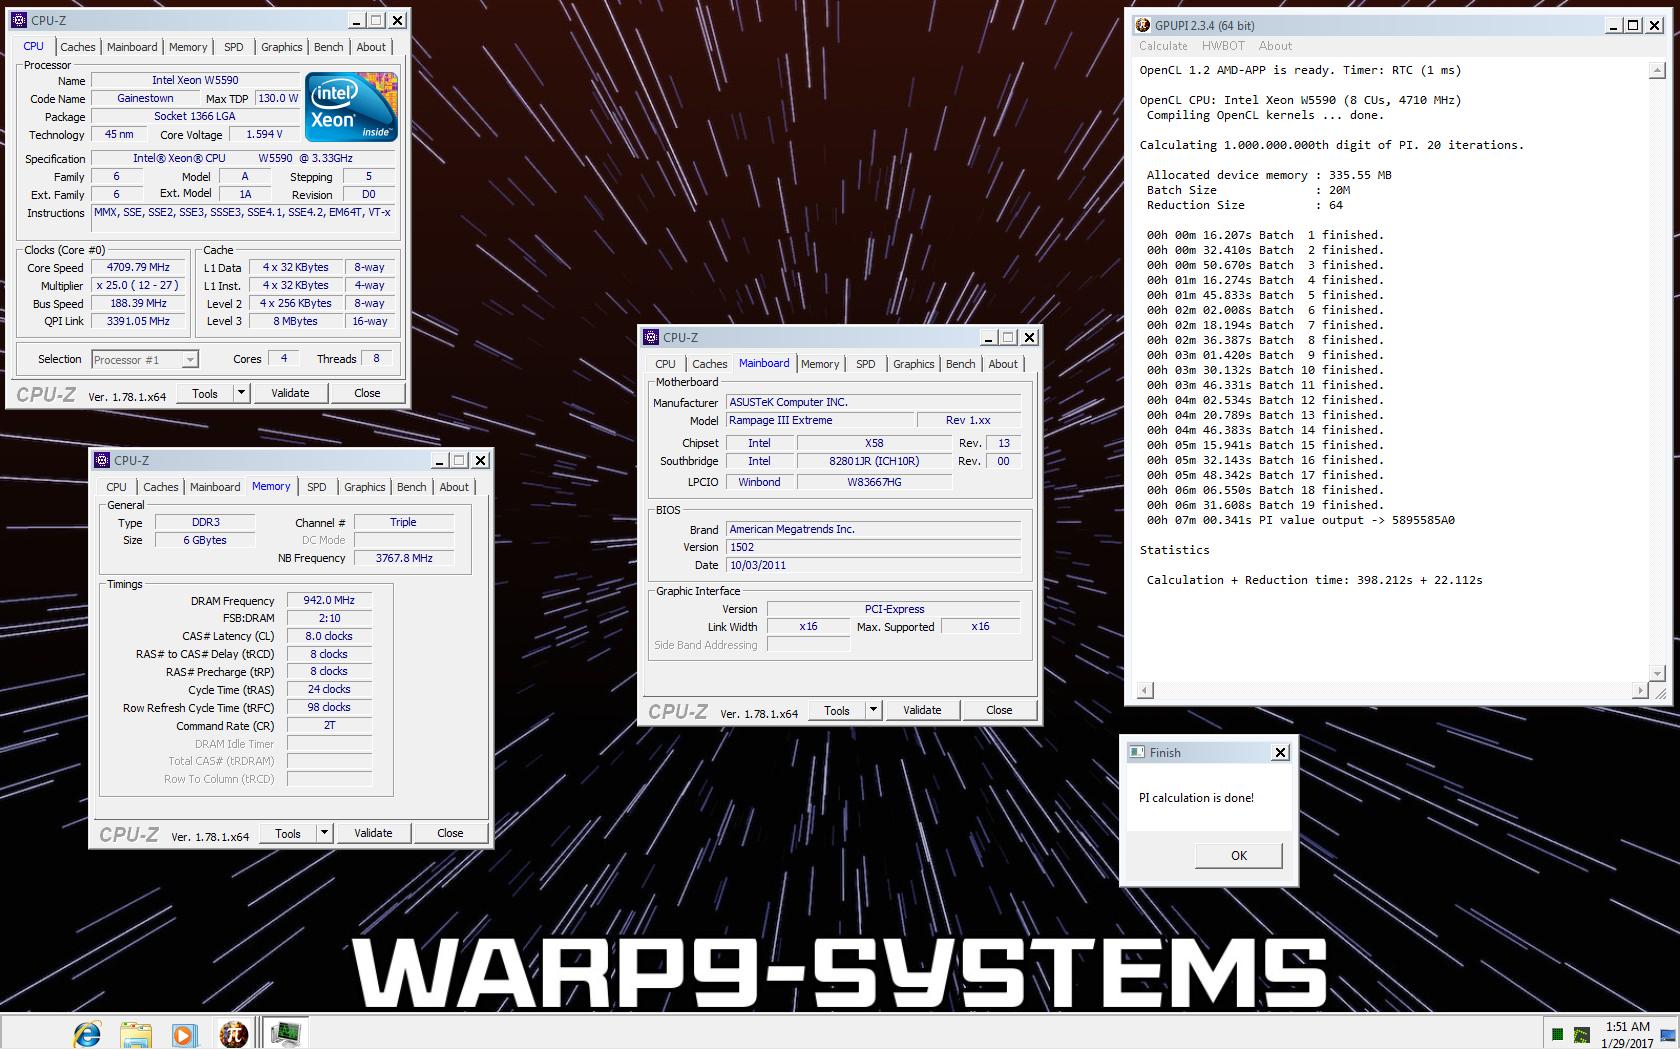Open the HWBOT menu in GPUPI
This screenshot has width=1680, height=1050.
[1223, 46]
